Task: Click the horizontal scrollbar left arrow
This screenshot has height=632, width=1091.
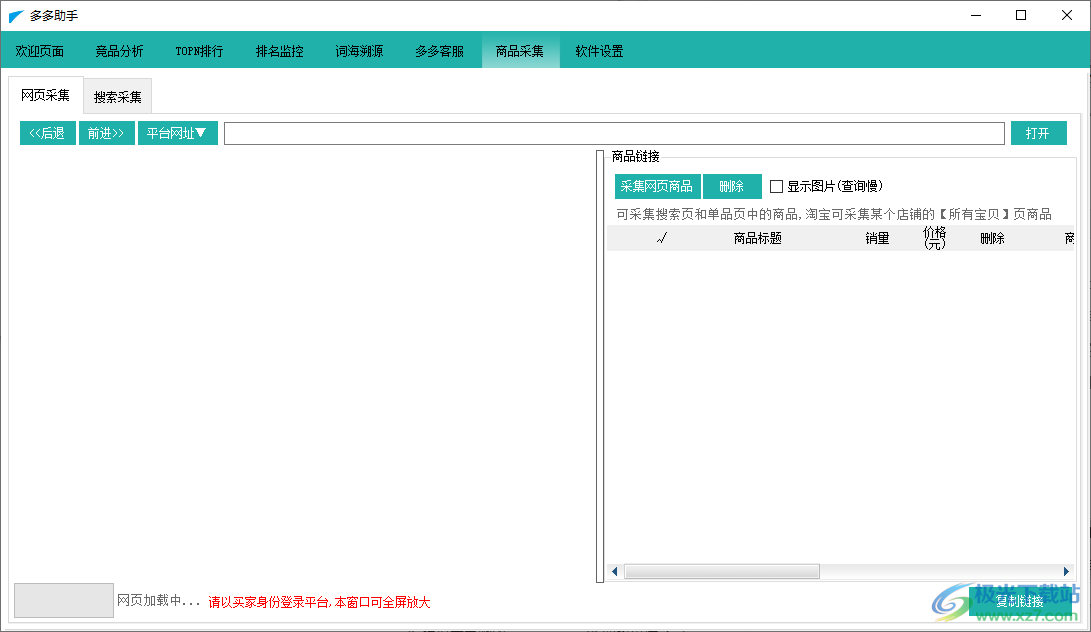Action: click(615, 572)
